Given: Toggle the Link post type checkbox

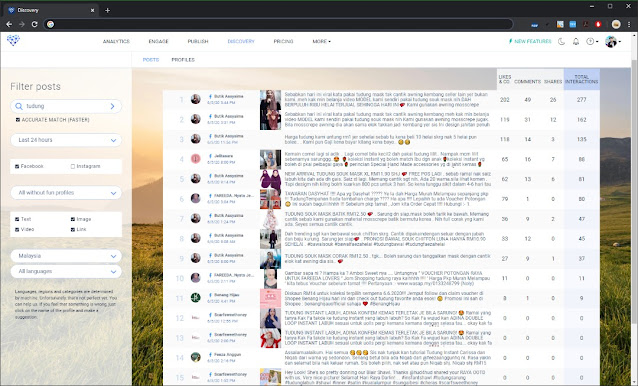Looking at the screenshot, I should (x=73, y=229).
